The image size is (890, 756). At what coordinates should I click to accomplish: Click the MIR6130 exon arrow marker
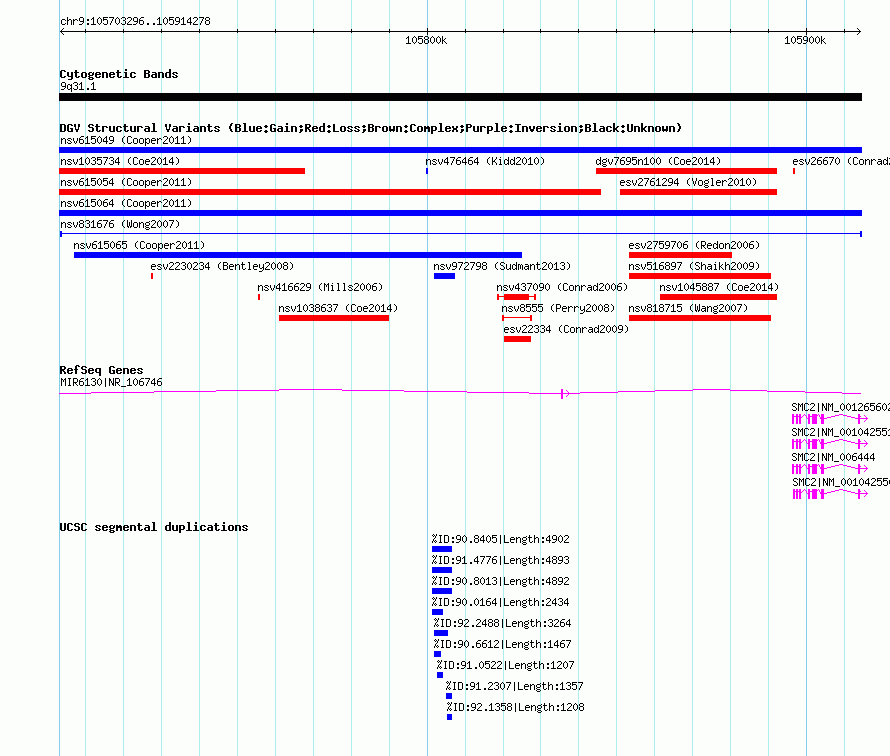point(564,393)
